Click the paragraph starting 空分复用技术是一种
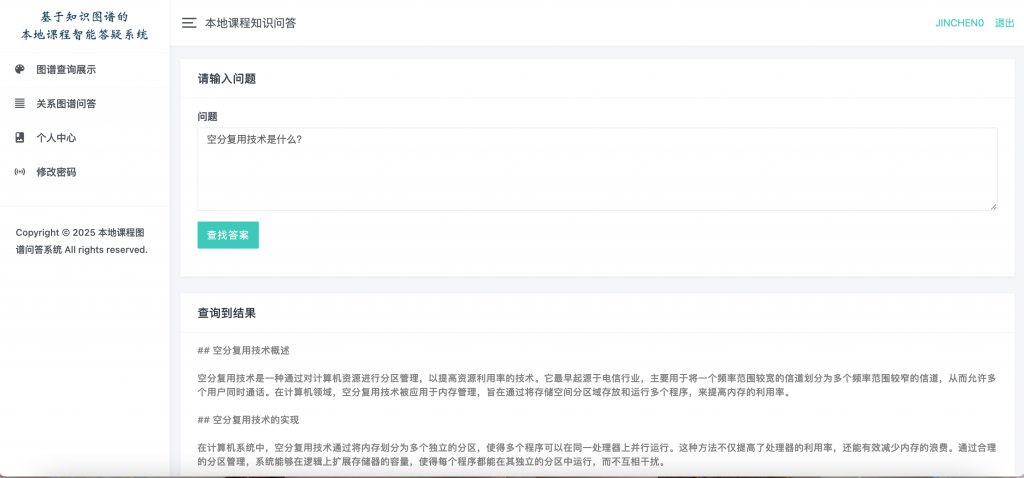 597,385
